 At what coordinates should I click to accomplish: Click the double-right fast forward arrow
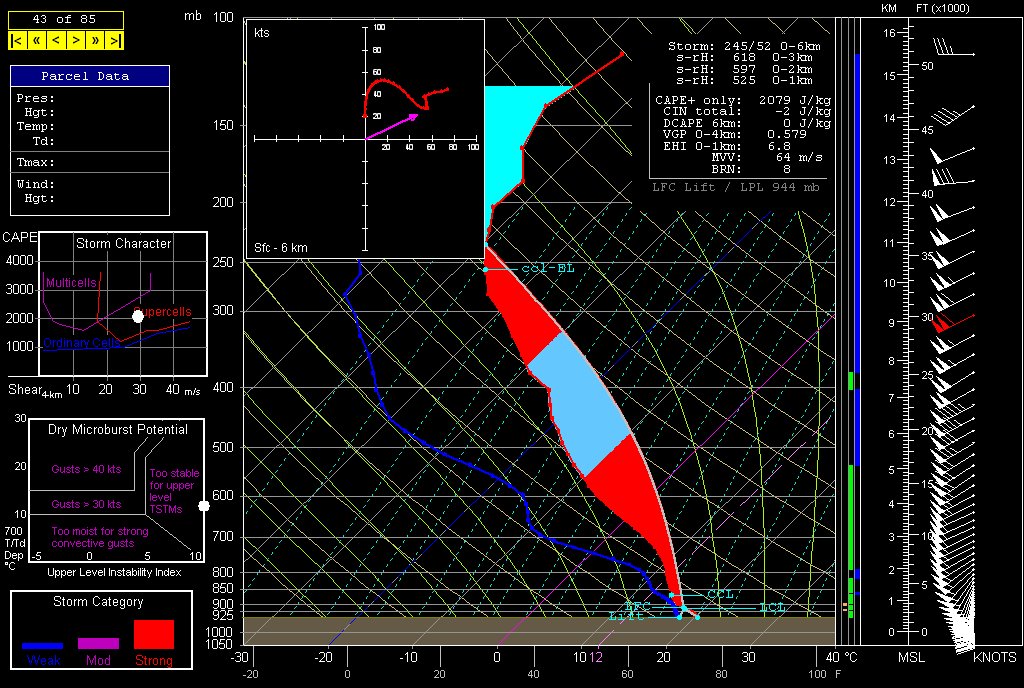[x=96, y=40]
